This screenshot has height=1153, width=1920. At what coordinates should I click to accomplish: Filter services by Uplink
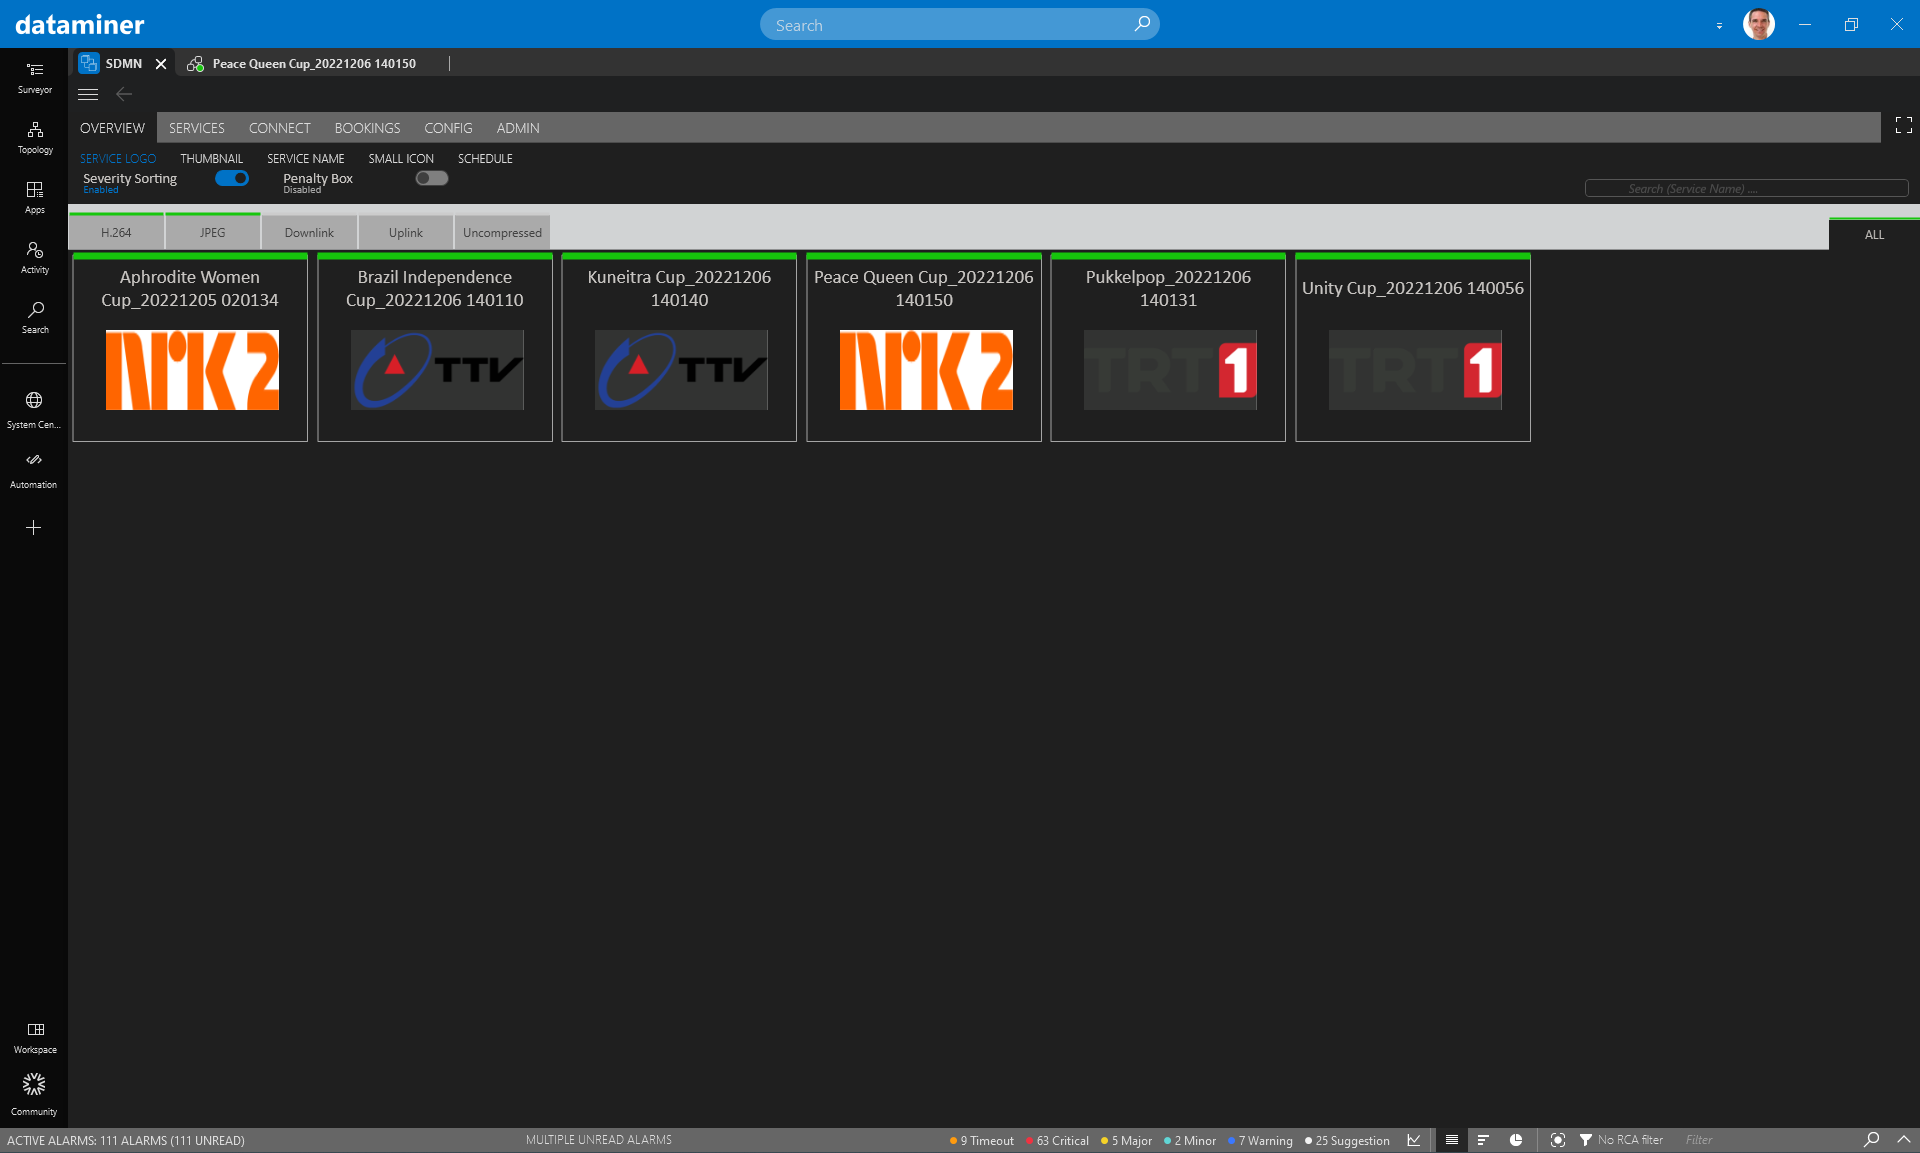click(x=406, y=232)
